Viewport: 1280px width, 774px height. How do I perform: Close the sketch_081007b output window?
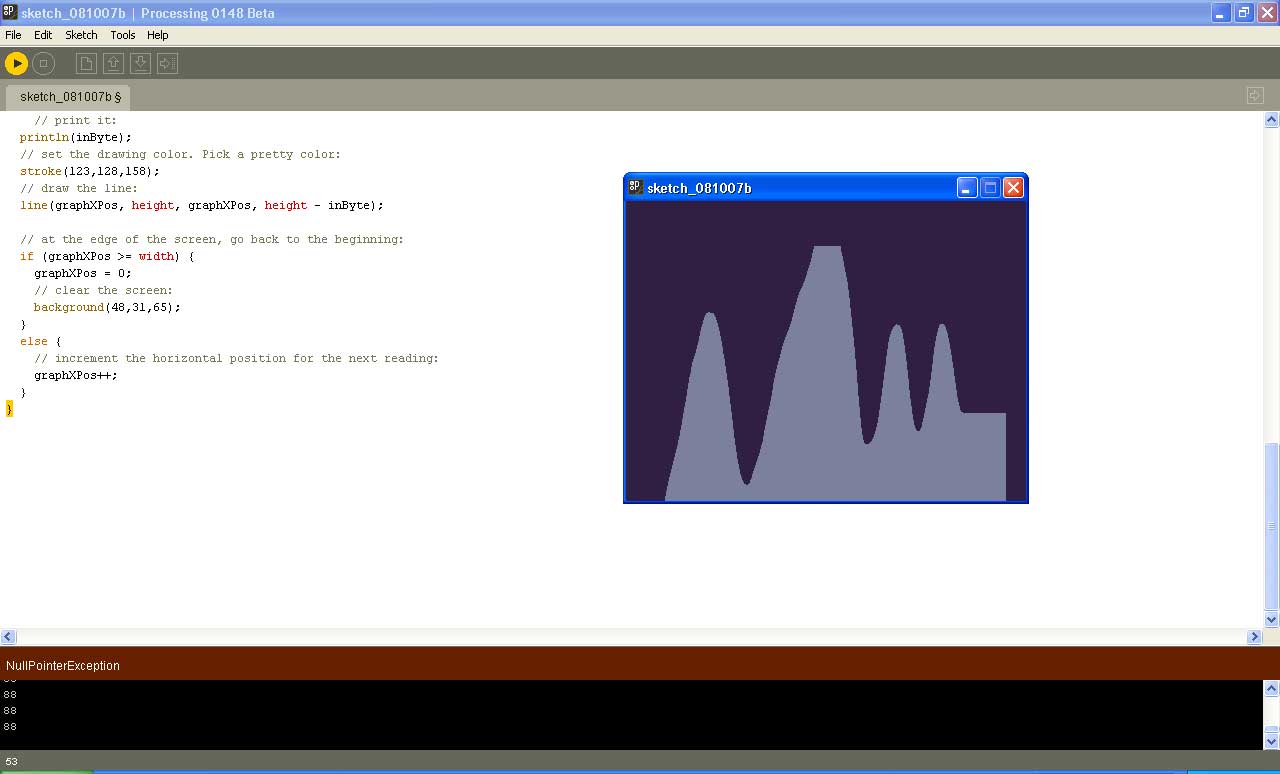click(x=1013, y=188)
